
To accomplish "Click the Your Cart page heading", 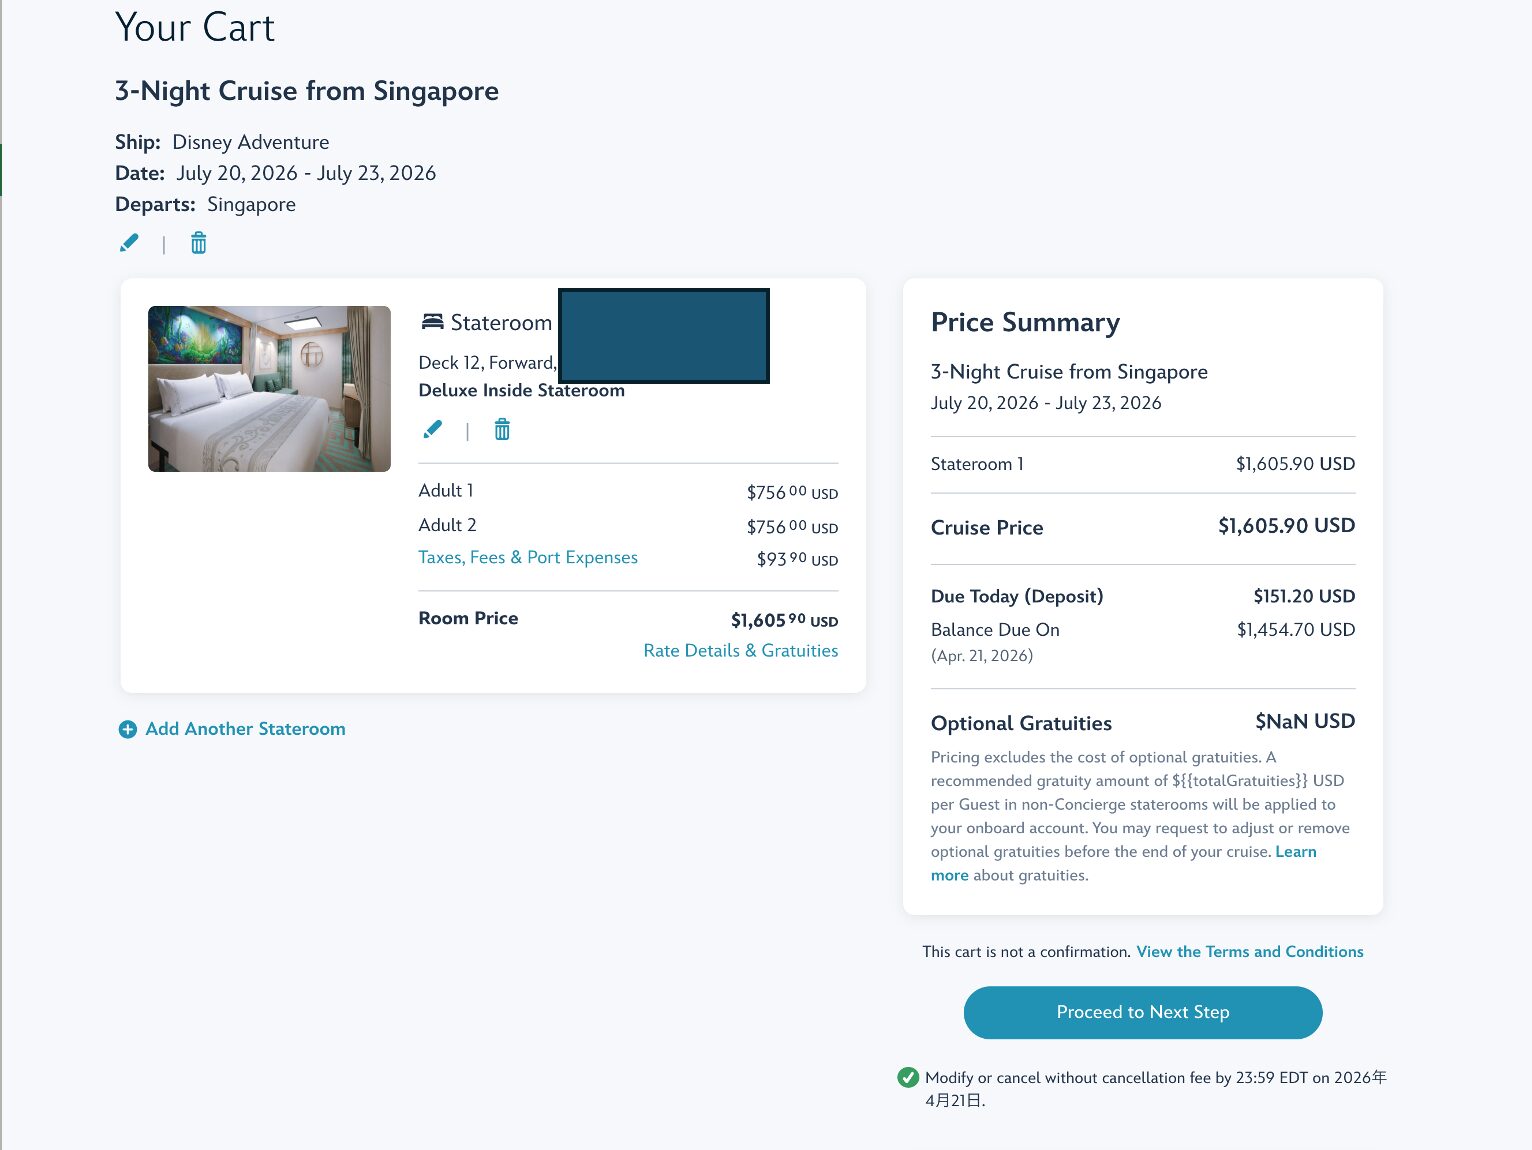I will [195, 27].
